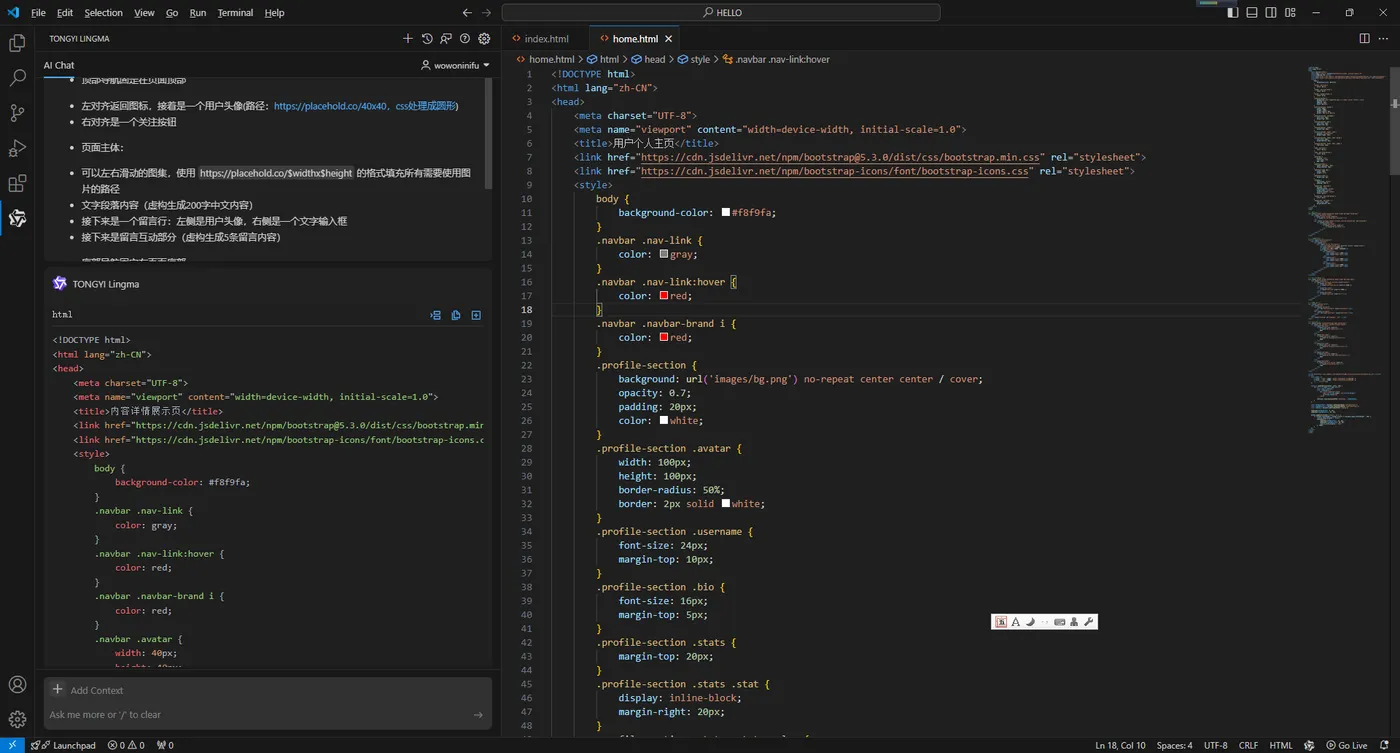Go back with the navigation arrow
The height and width of the screenshot is (753, 1400).
467,13
